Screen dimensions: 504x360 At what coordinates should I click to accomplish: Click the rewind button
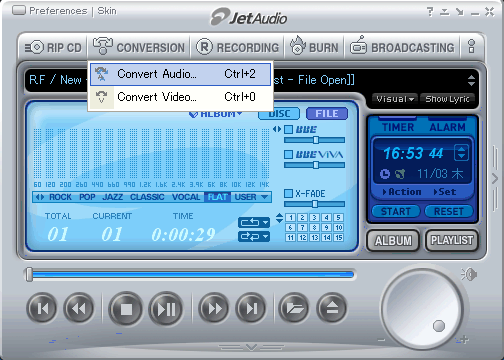tap(79, 308)
